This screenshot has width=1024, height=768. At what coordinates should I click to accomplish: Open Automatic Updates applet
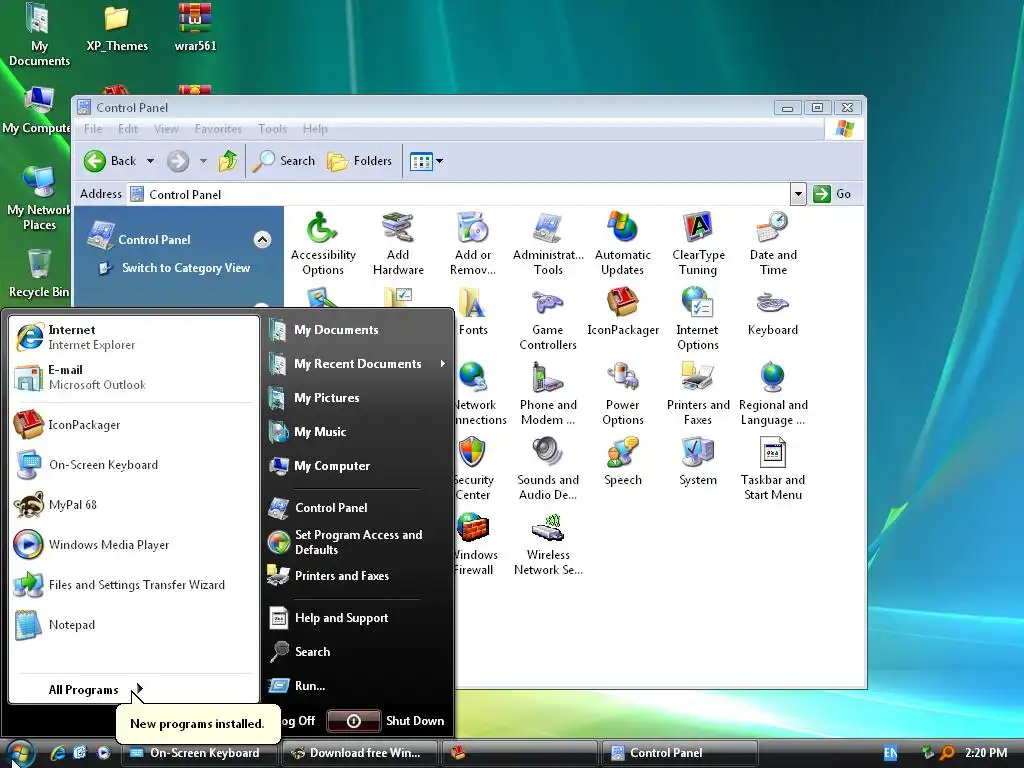[x=622, y=243]
